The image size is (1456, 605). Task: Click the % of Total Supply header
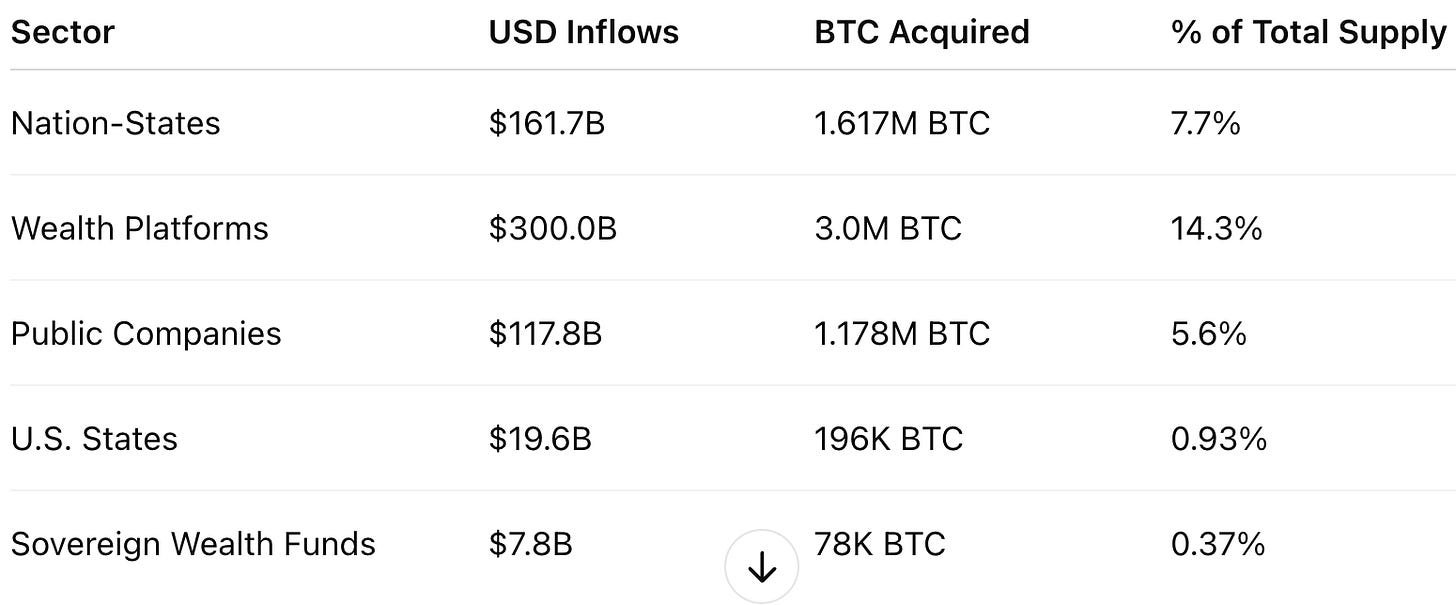click(x=1309, y=32)
